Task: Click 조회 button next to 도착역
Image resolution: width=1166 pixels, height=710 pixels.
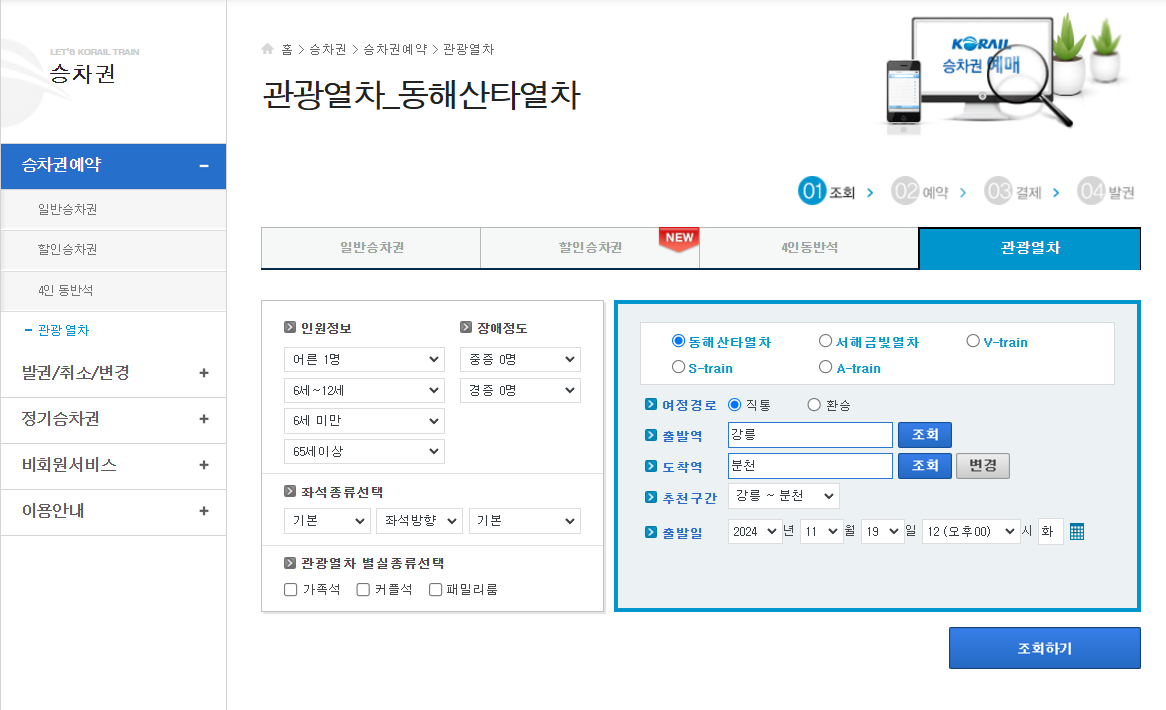Action: pos(925,466)
